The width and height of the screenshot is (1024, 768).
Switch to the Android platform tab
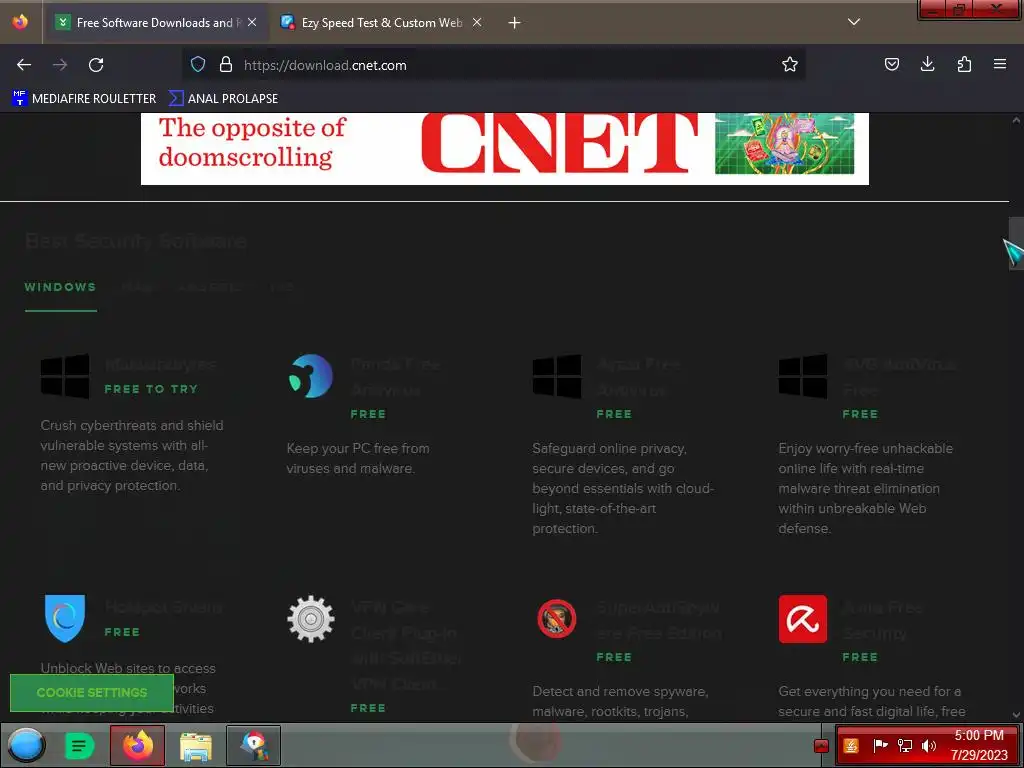(x=210, y=287)
